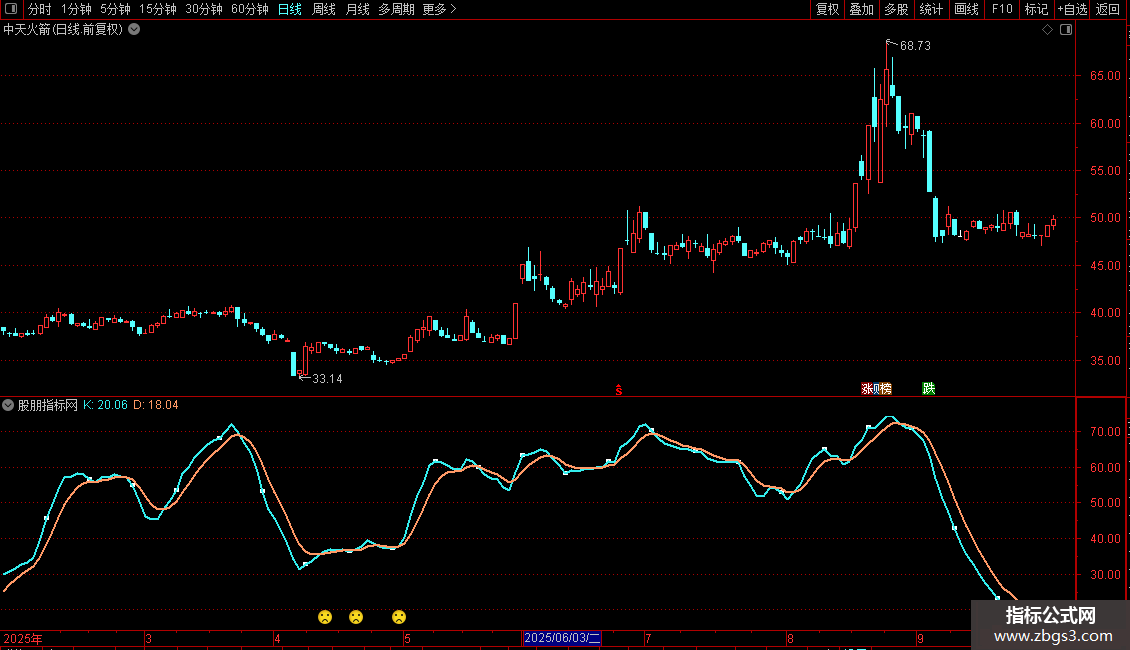Open 多股 multi-stock view
The image size is (1130, 650).
click(896, 9)
